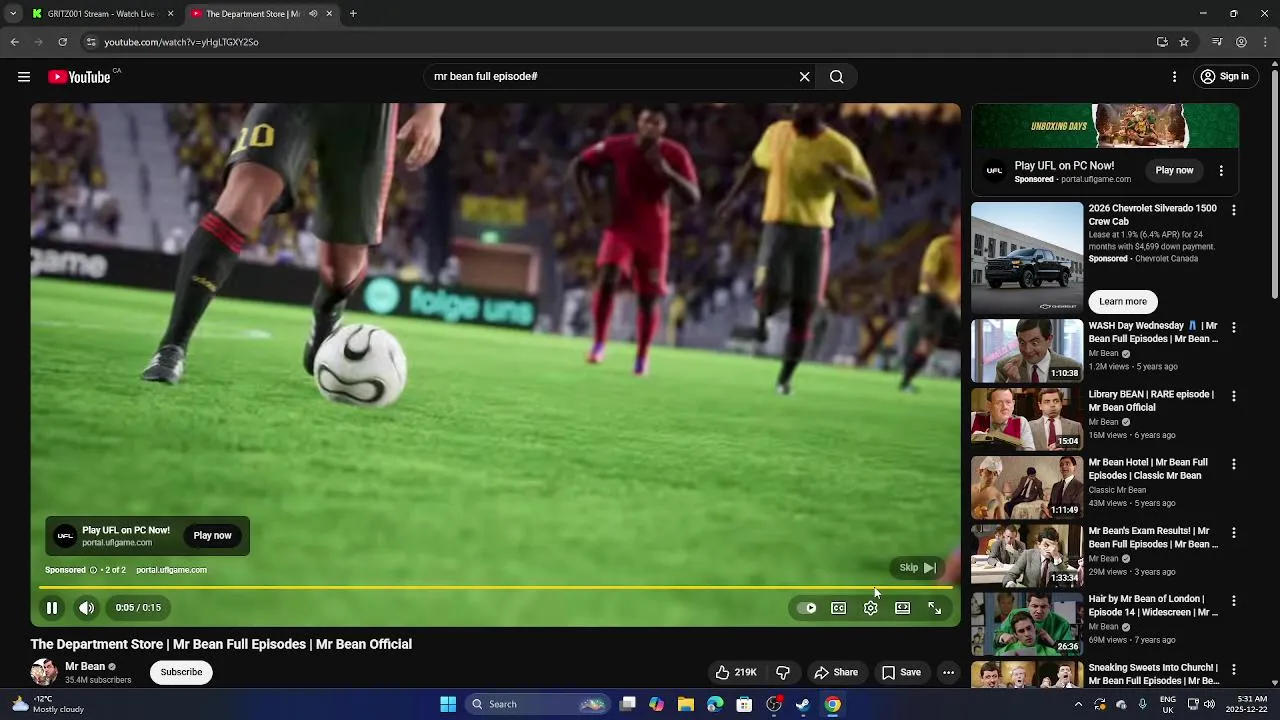1280x720 pixels.
Task: Open WASH Day Wednesday video thumbnail
Action: (x=1027, y=351)
